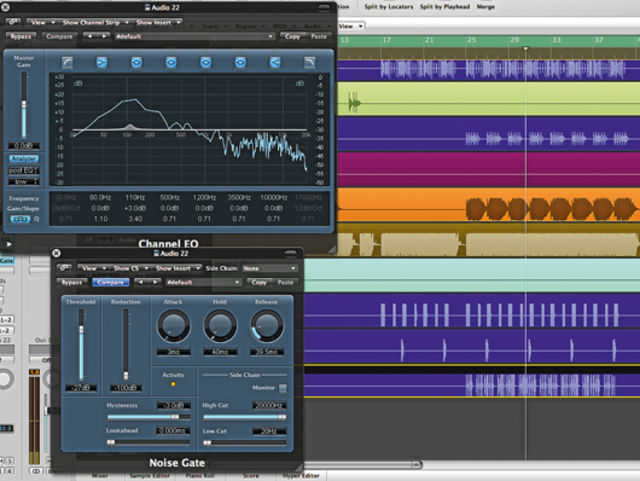The width and height of the screenshot is (640, 481).
Task: Toggle Bypass in the Channel EQ window
Action: (x=21, y=36)
